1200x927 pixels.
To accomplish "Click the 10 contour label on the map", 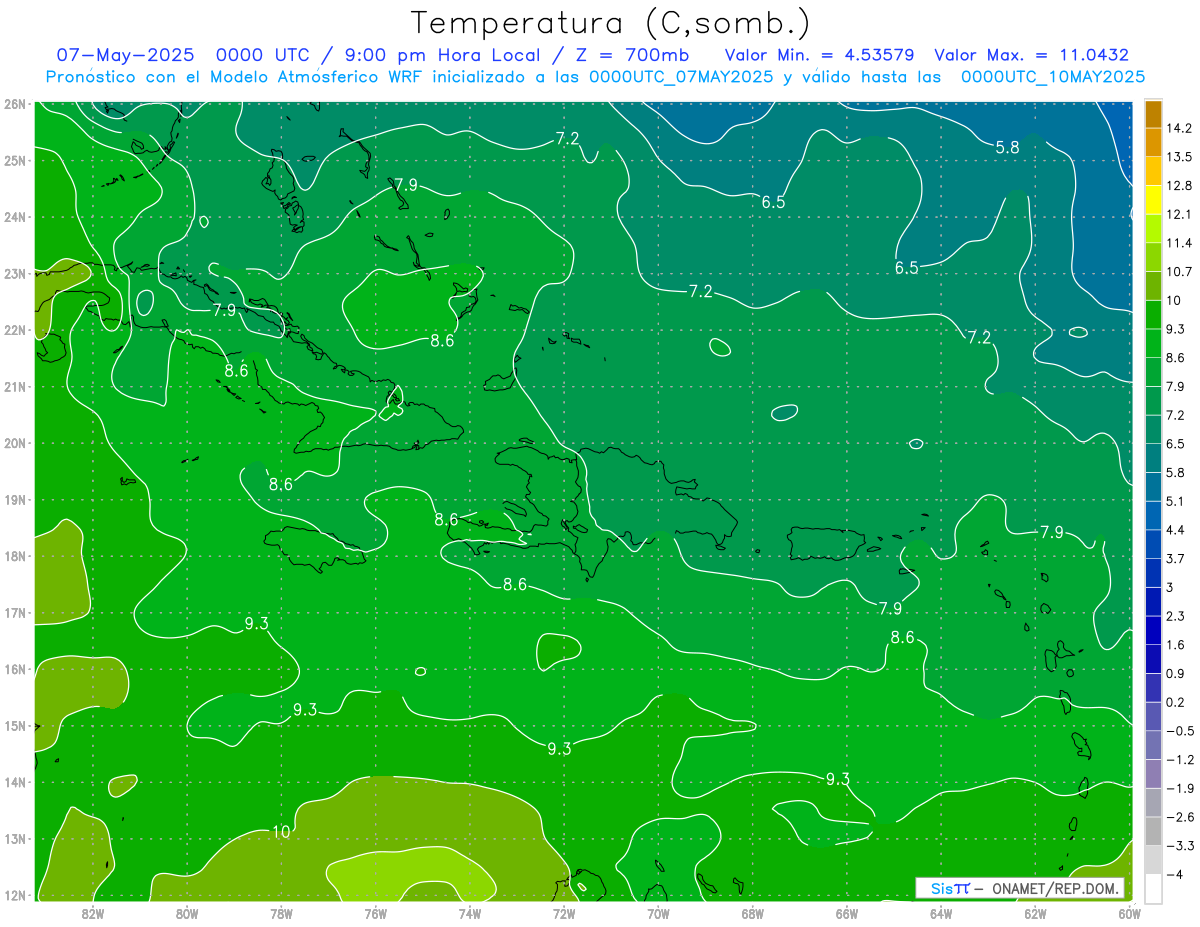I will [281, 831].
